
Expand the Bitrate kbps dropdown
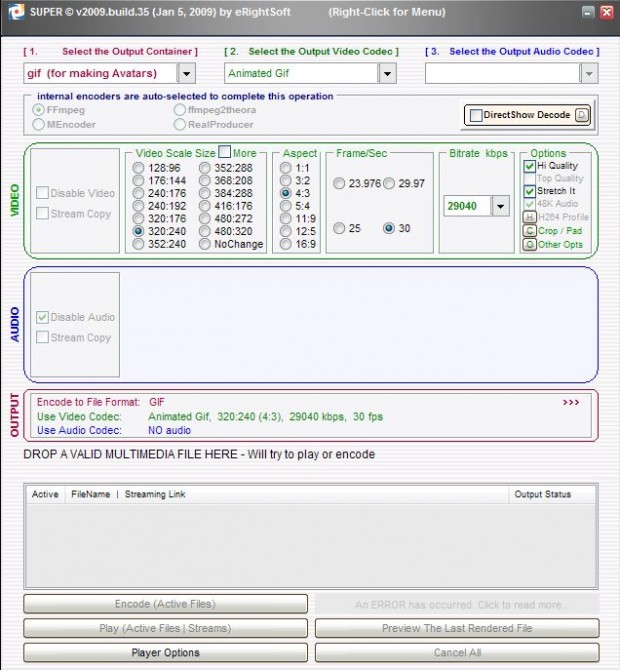pos(500,206)
